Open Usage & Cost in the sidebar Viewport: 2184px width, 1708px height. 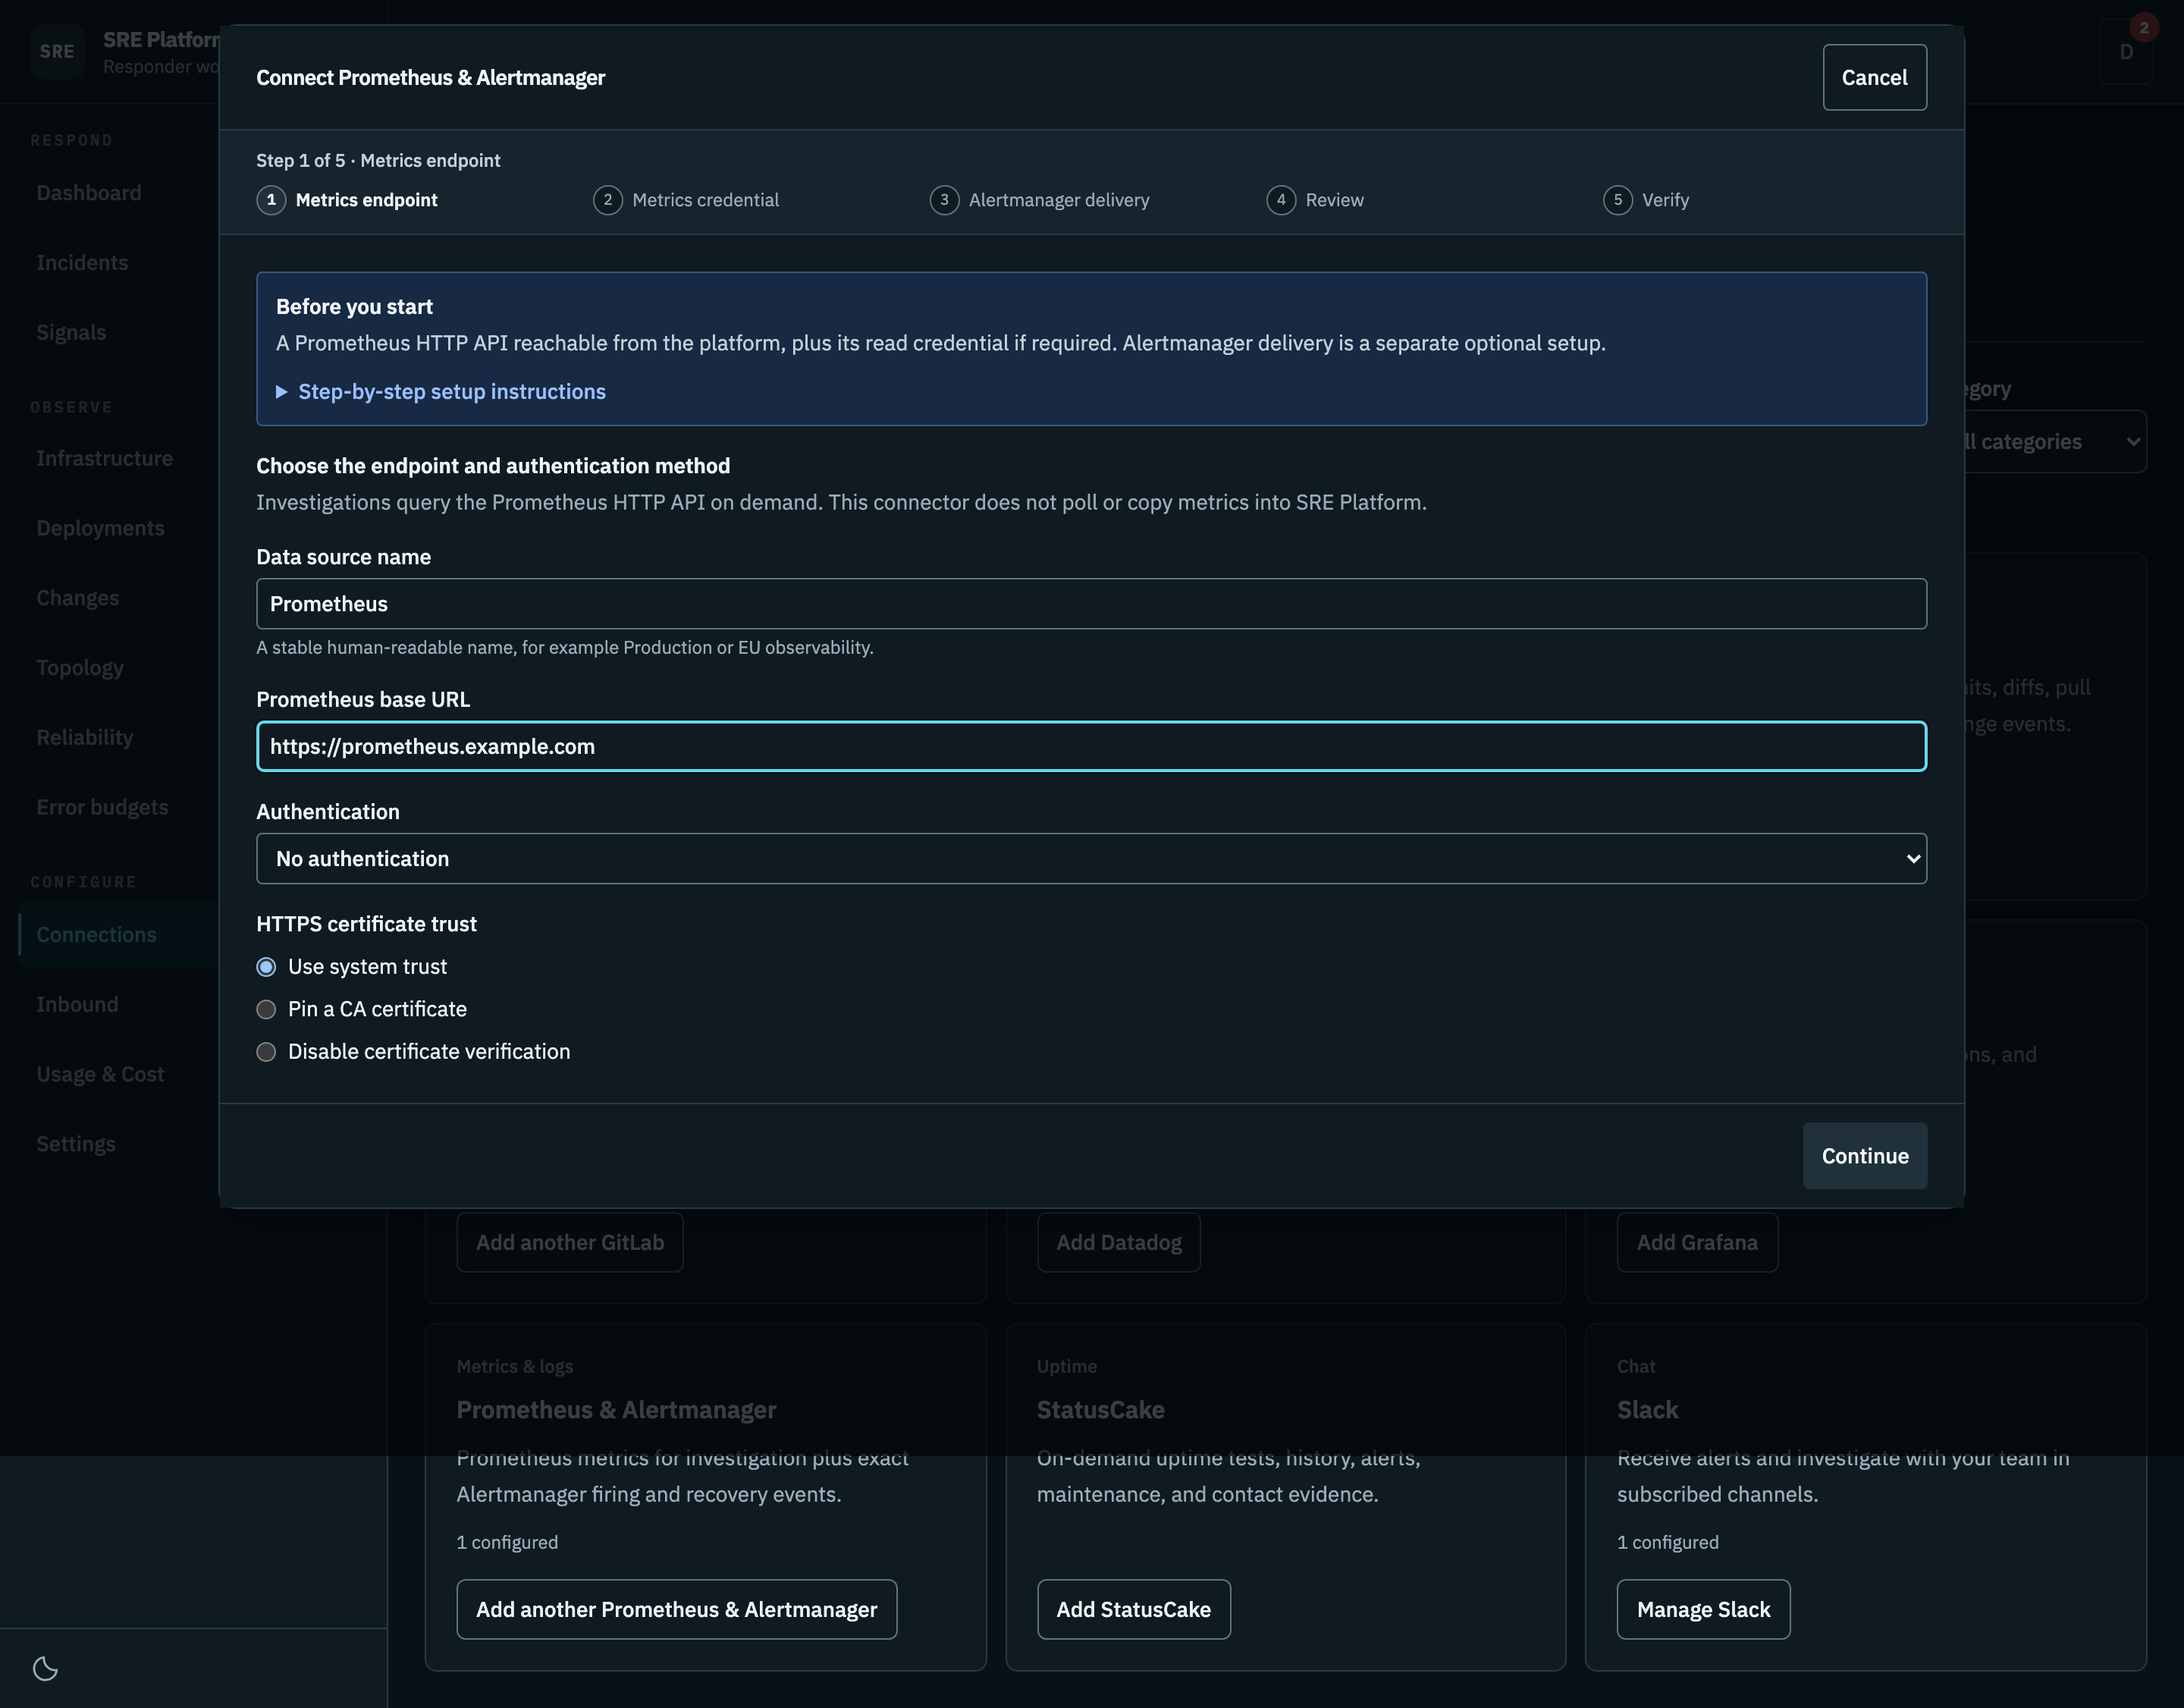pyautogui.click(x=100, y=1075)
